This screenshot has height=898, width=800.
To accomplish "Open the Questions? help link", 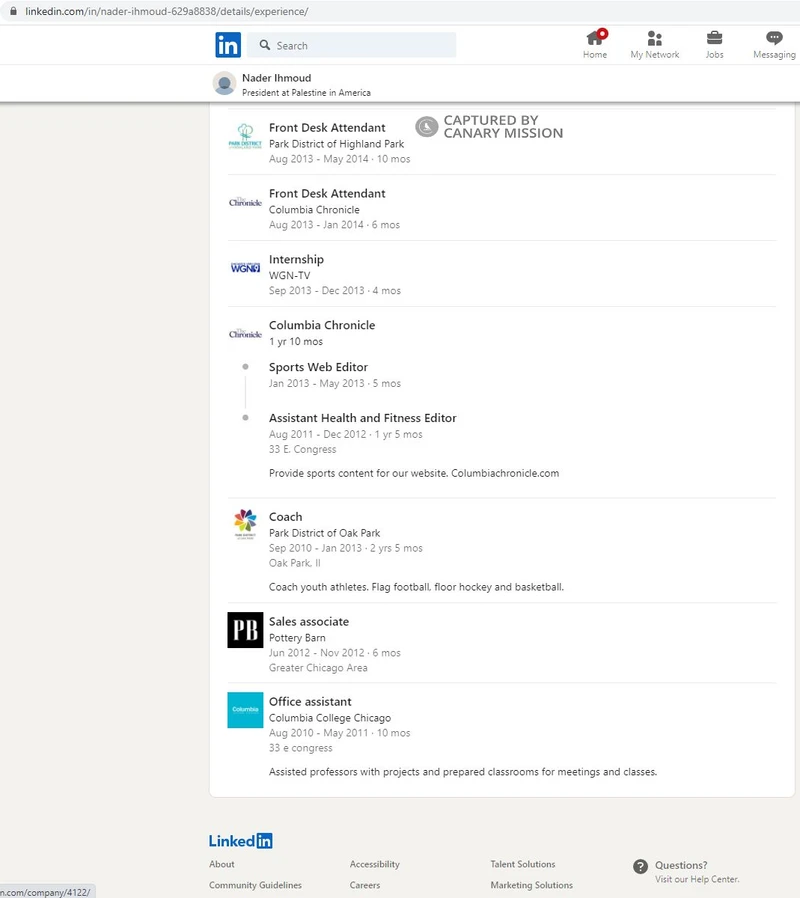I will (681, 865).
